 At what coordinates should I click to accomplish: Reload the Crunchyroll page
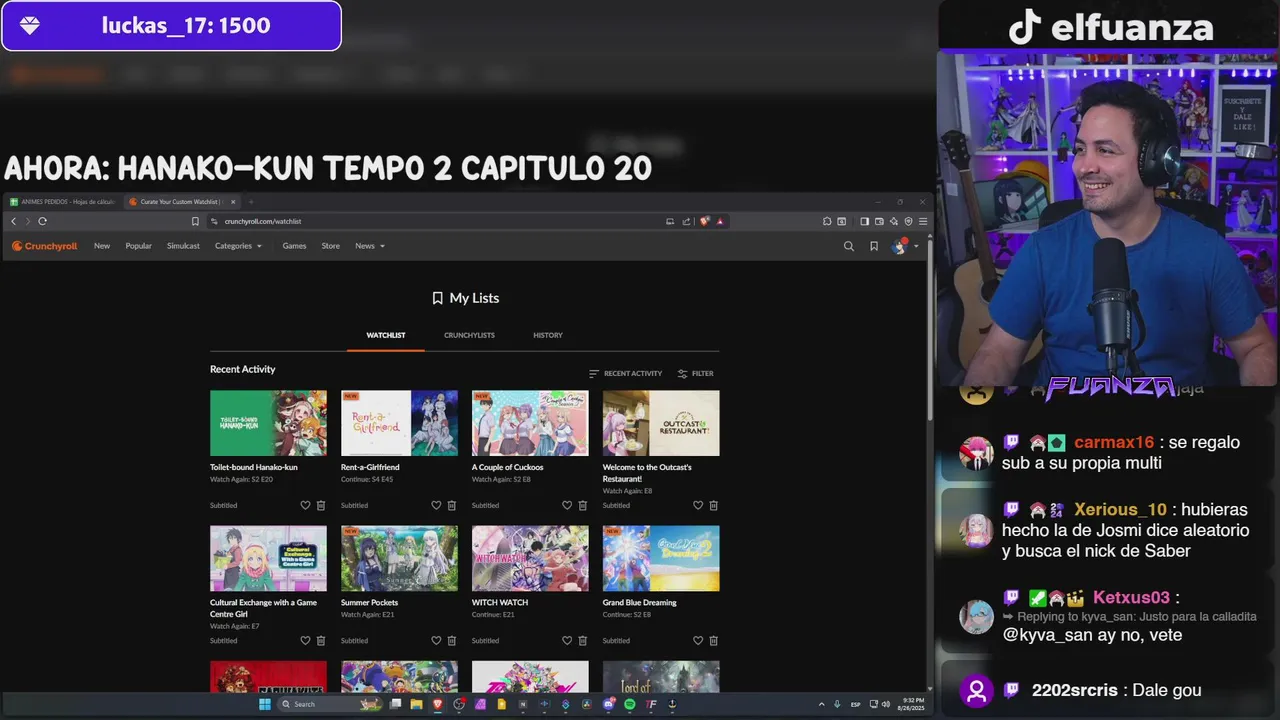[x=42, y=221]
